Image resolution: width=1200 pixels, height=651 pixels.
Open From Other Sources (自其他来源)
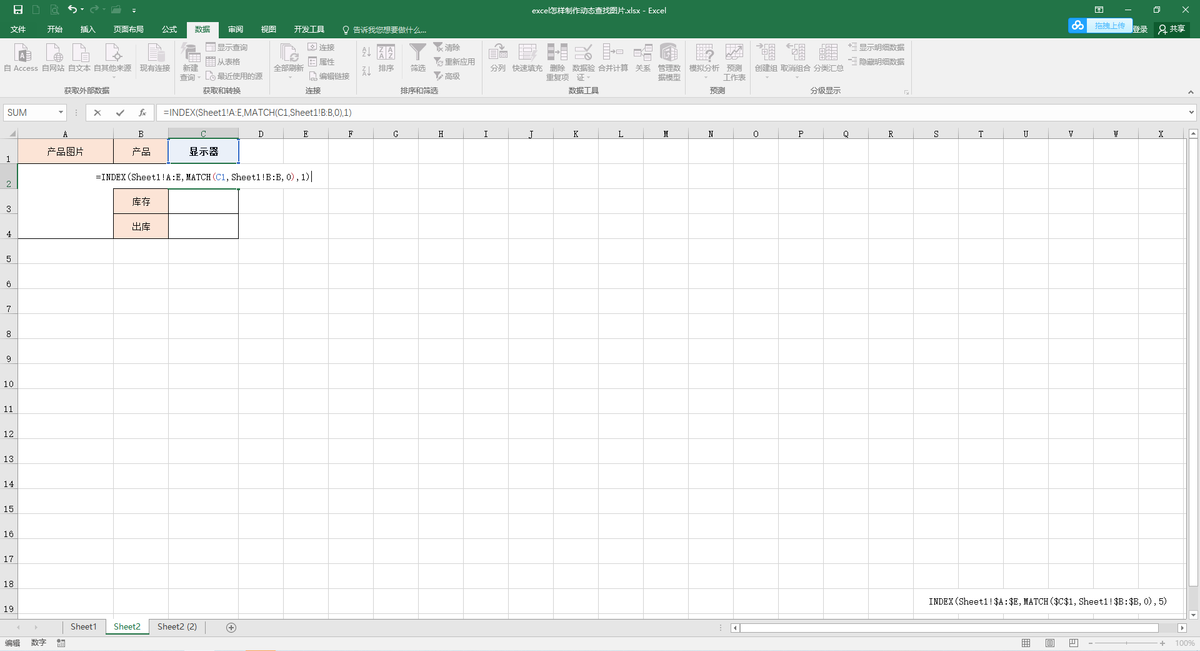pyautogui.click(x=112, y=60)
